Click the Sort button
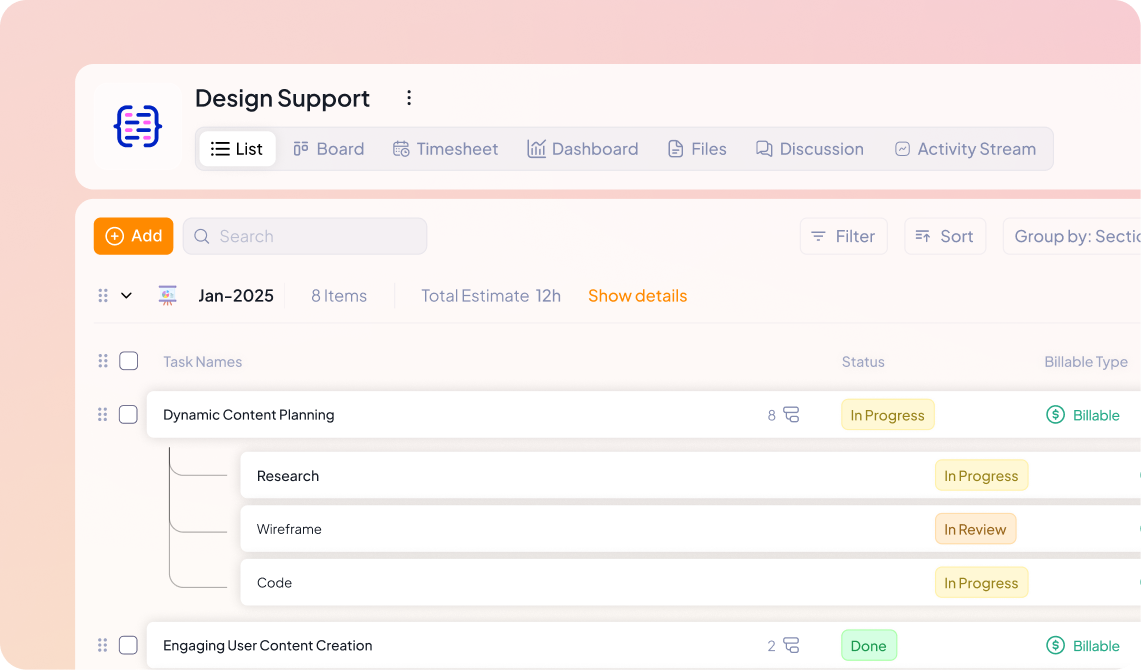 tap(945, 236)
